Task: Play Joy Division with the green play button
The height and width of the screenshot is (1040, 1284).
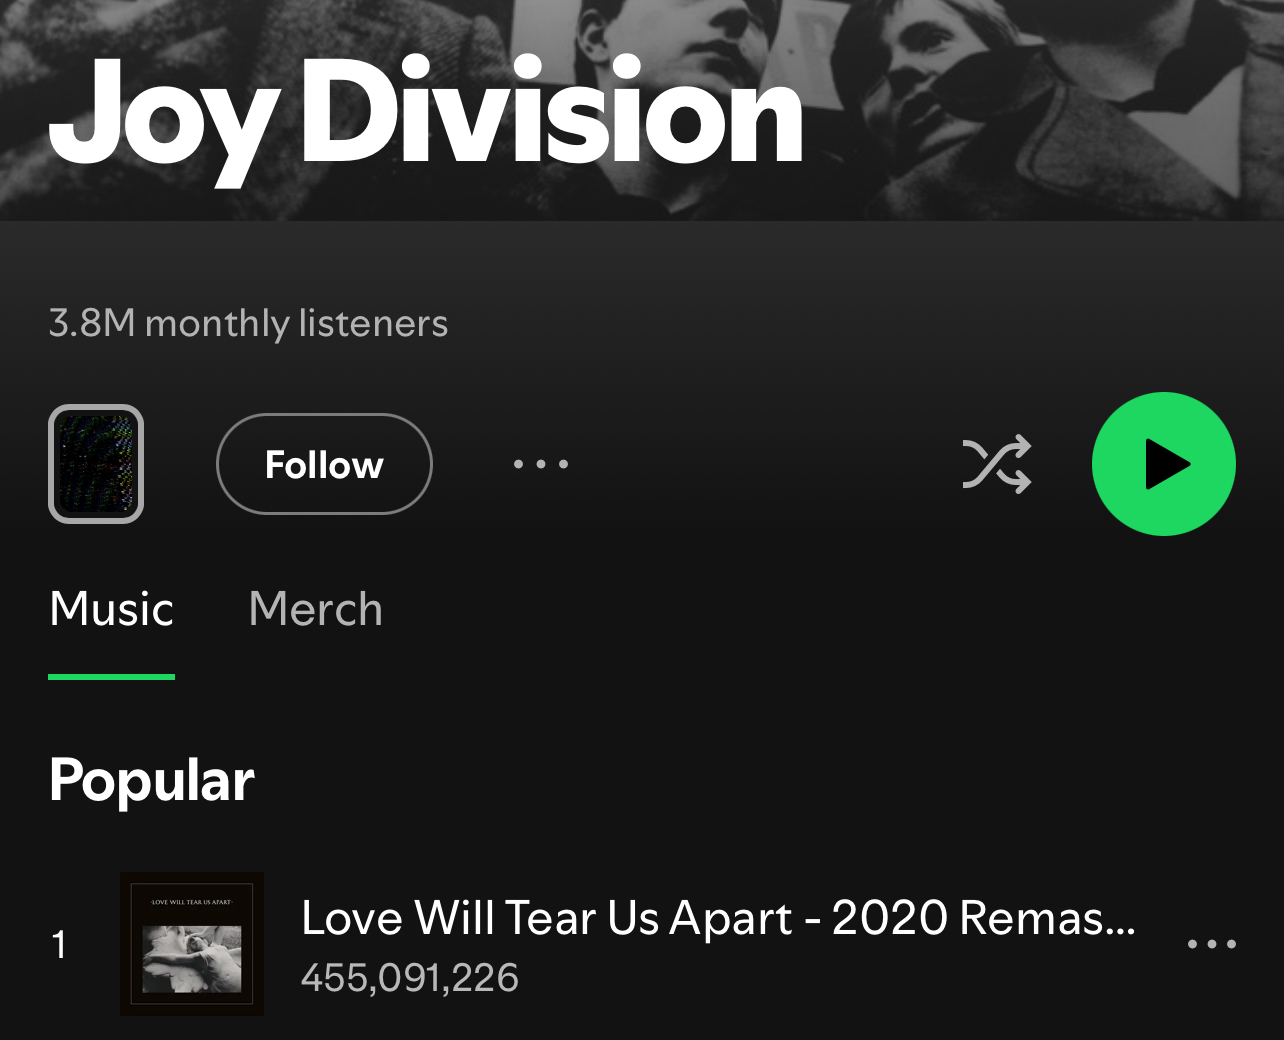Action: point(1164,464)
